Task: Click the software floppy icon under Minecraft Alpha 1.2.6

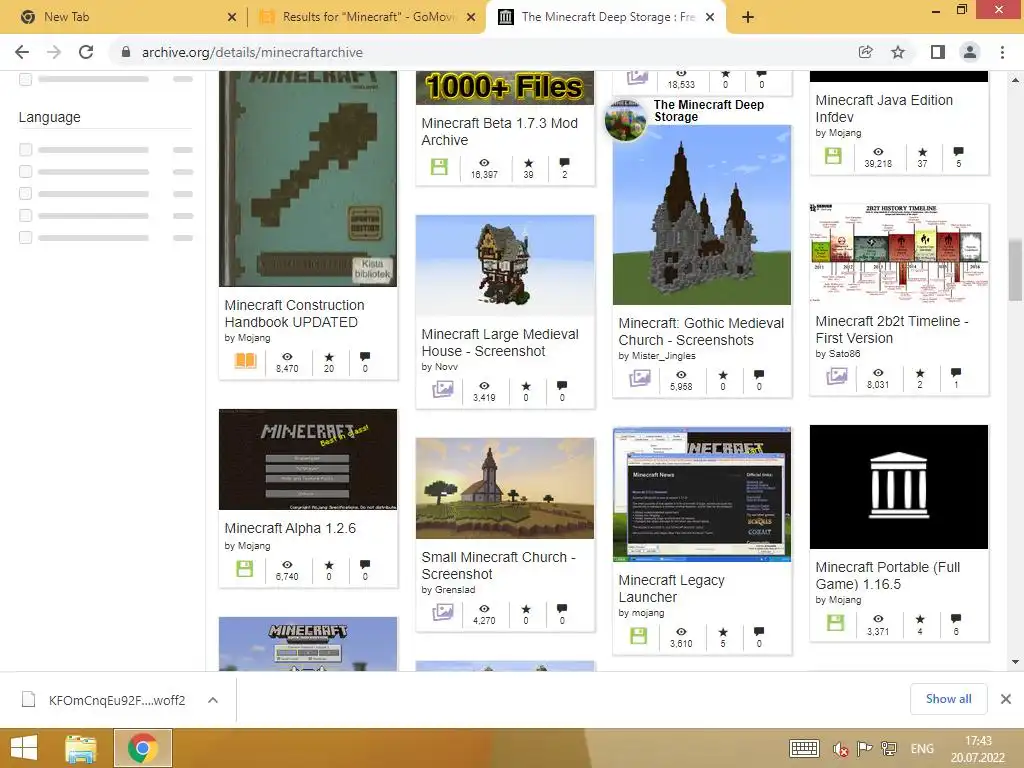Action: tap(244, 569)
